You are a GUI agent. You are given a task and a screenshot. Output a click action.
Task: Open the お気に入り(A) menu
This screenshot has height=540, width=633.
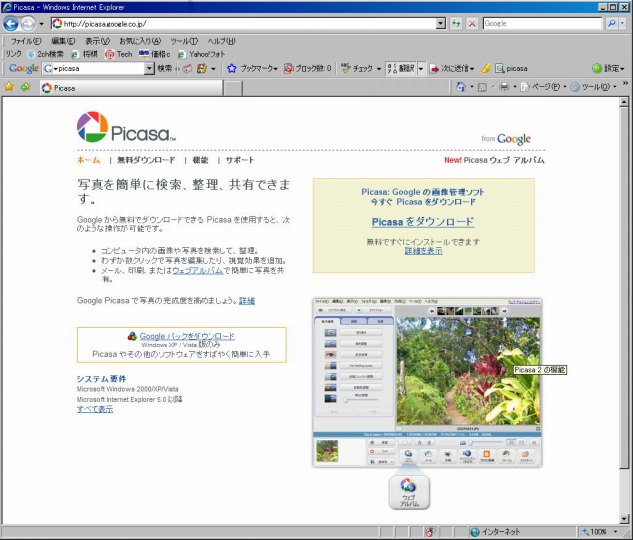click(141, 41)
